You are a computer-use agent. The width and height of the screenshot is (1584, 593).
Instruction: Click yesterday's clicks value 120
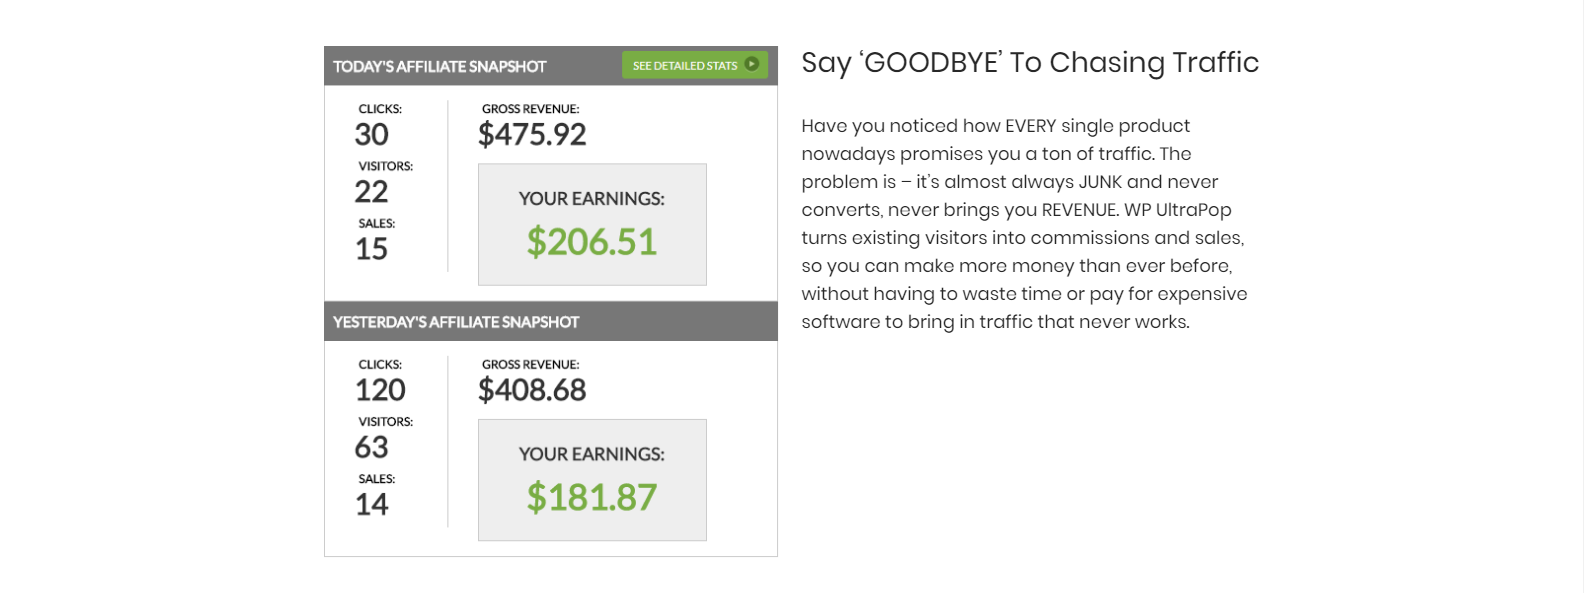click(380, 390)
